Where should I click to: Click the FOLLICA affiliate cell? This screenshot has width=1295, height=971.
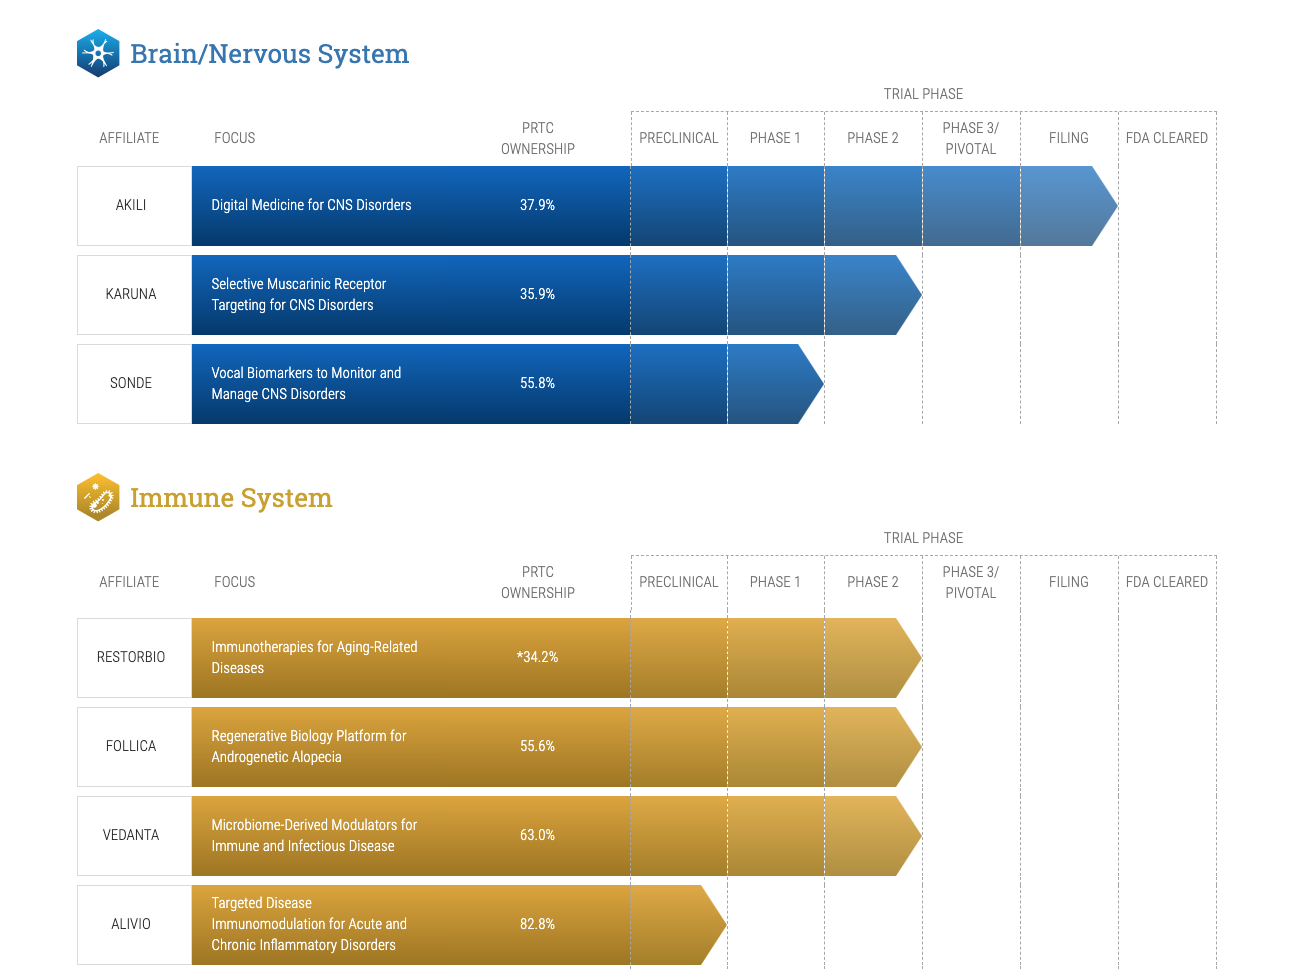134,747
